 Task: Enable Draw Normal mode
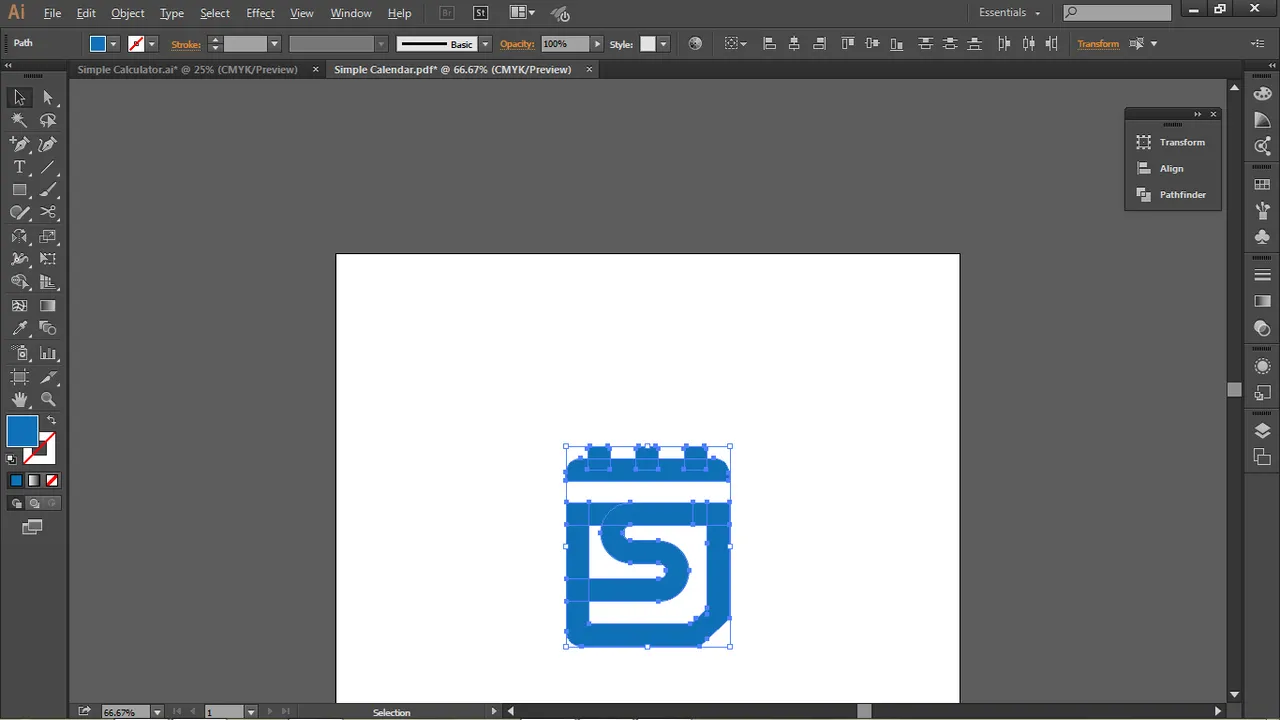(16, 503)
